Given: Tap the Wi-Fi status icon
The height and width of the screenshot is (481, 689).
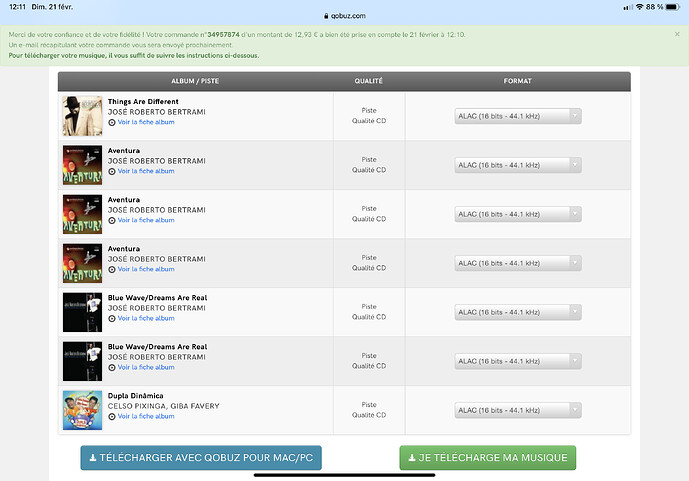Looking at the screenshot, I should click(639, 7).
